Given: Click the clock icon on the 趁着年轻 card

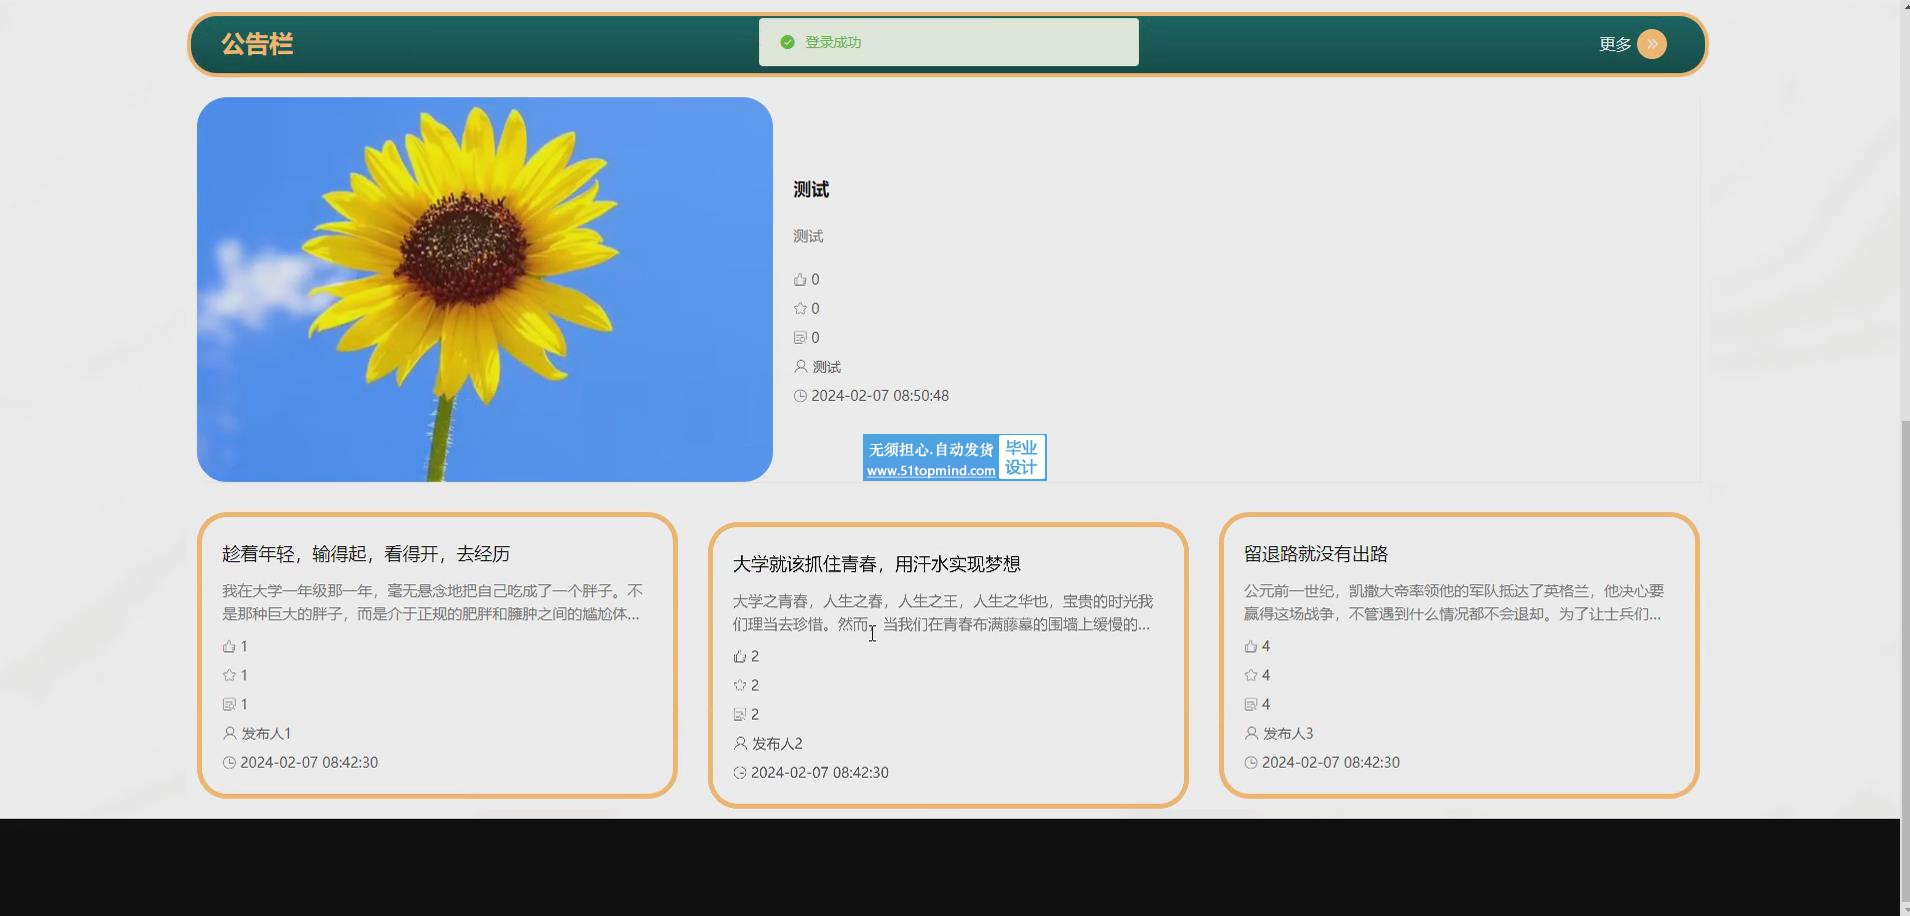Looking at the screenshot, I should 229,763.
